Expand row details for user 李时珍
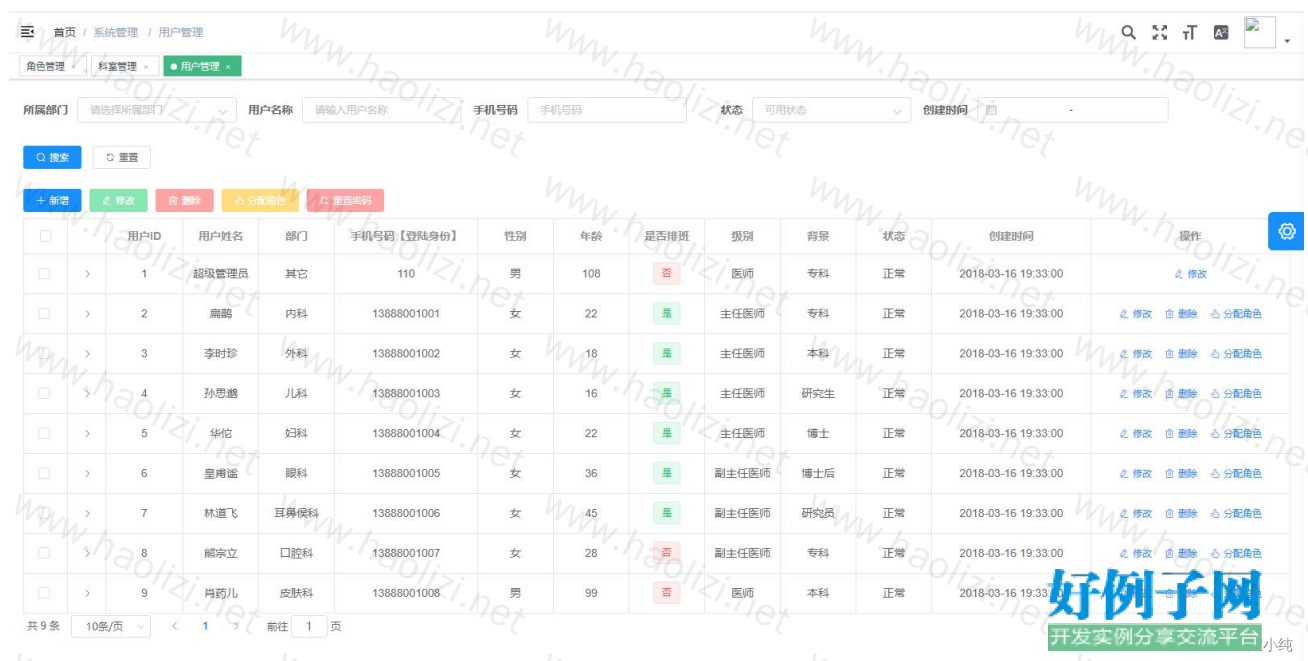This screenshot has height=661, width=1308. 87,353
